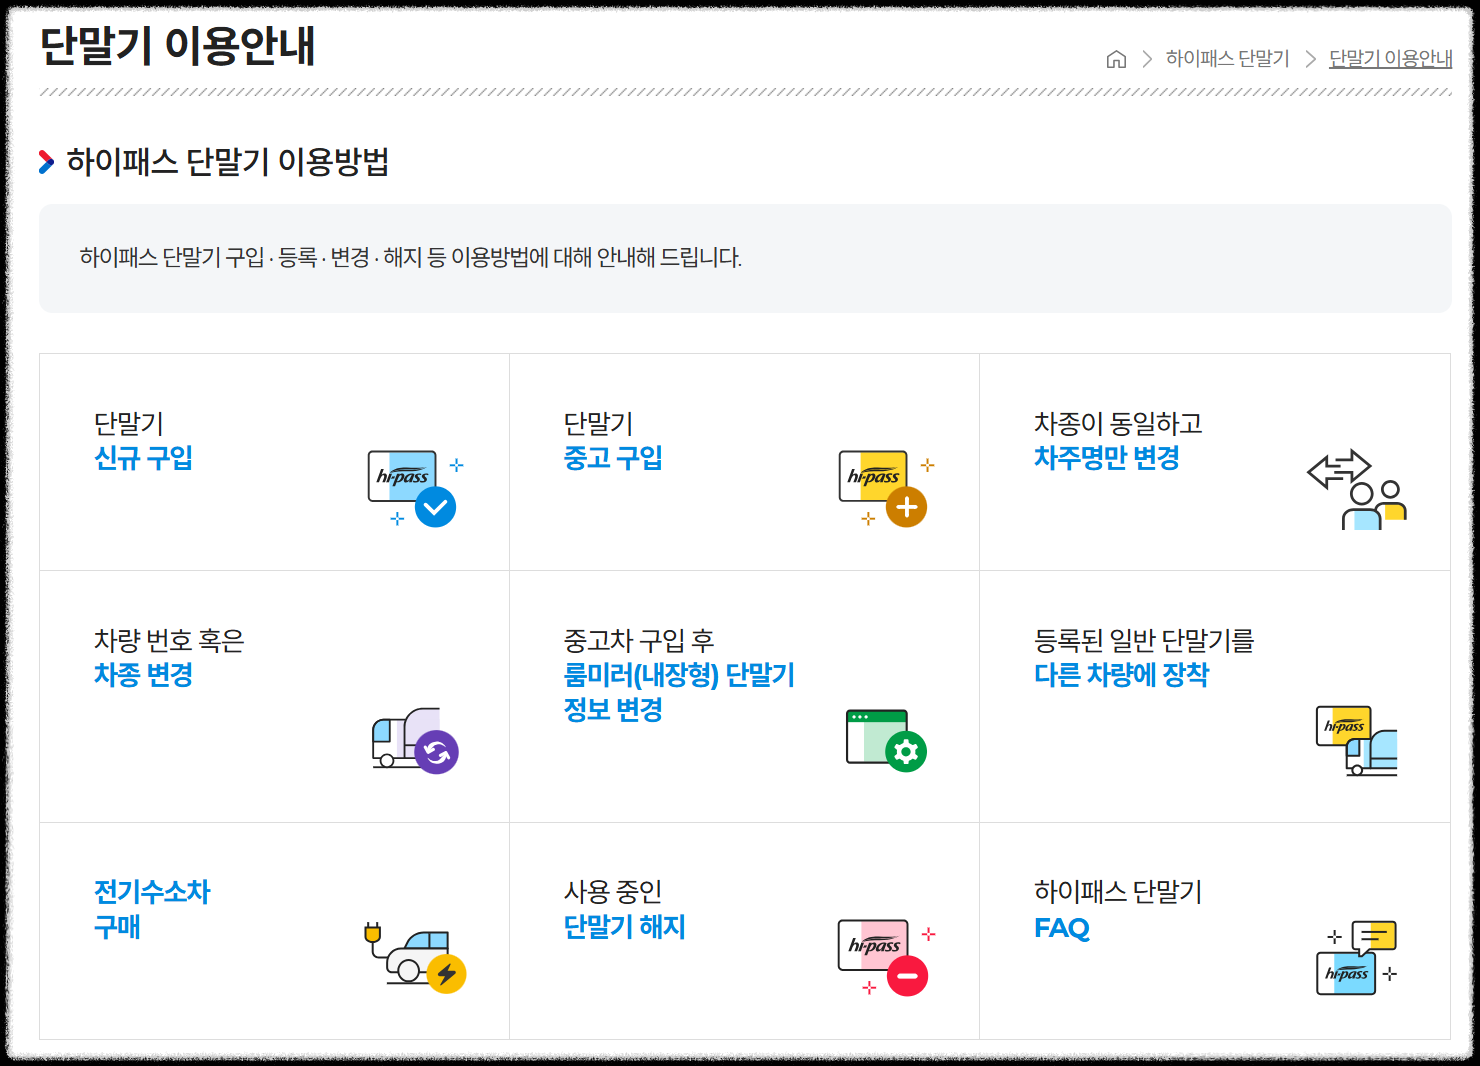Click the red-blue chevron beside 이용방법 heading
Image resolution: width=1480 pixels, height=1066 pixels.
point(46,162)
